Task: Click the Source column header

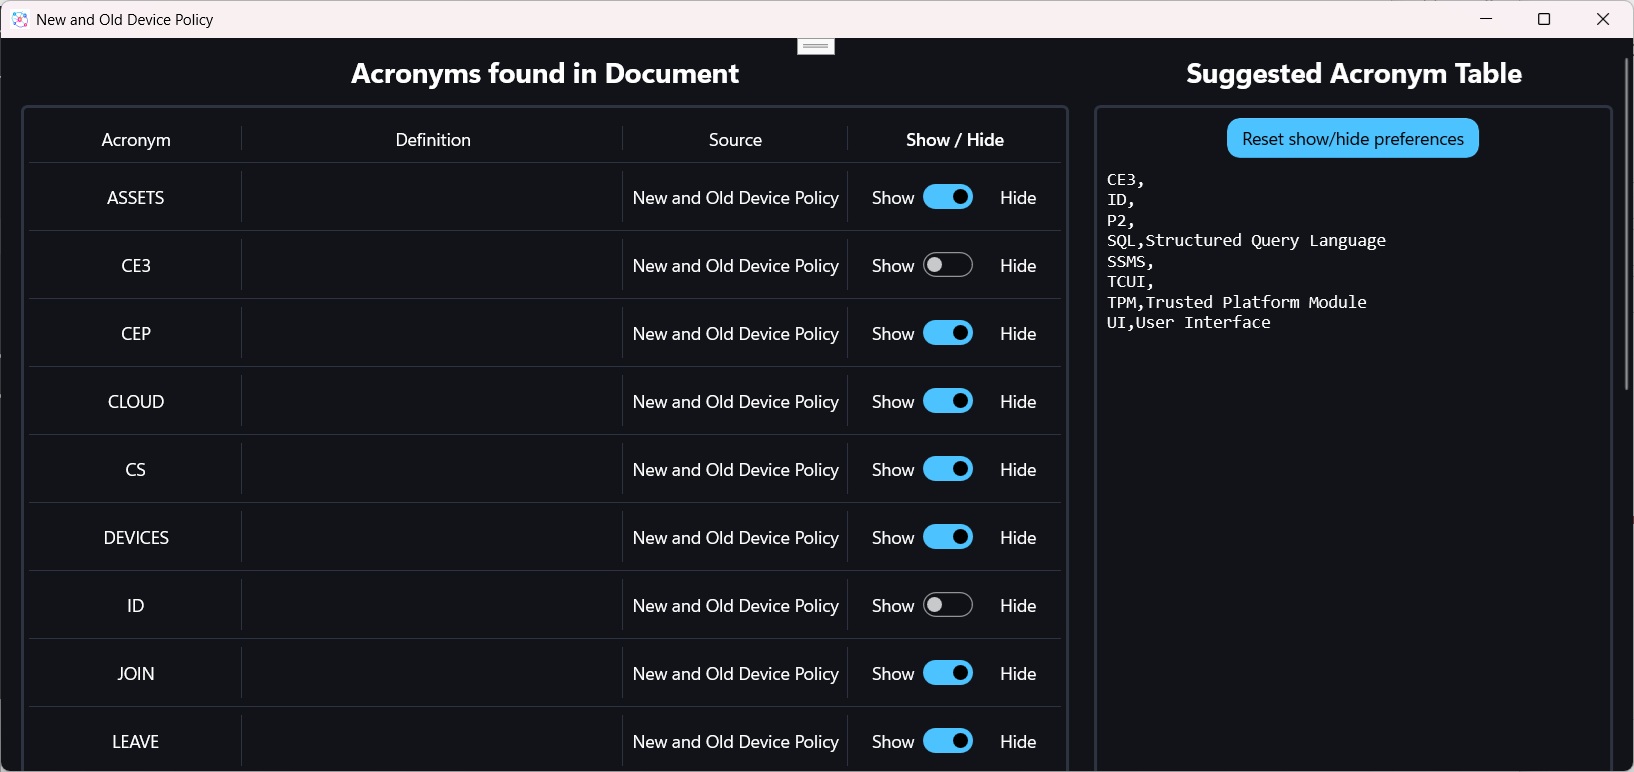Action: click(735, 140)
